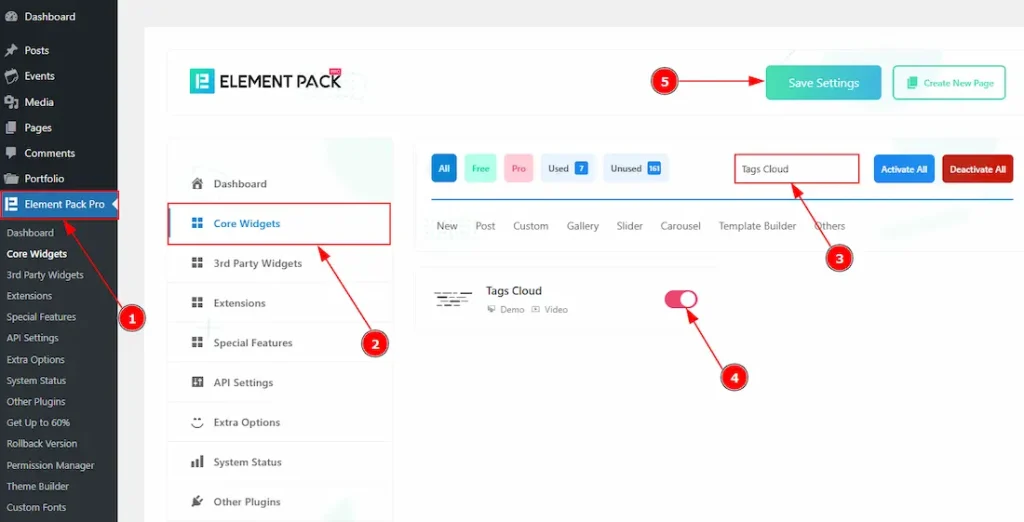Open Custom Fonts sidebar link
This screenshot has width=1024, height=522.
click(x=36, y=507)
